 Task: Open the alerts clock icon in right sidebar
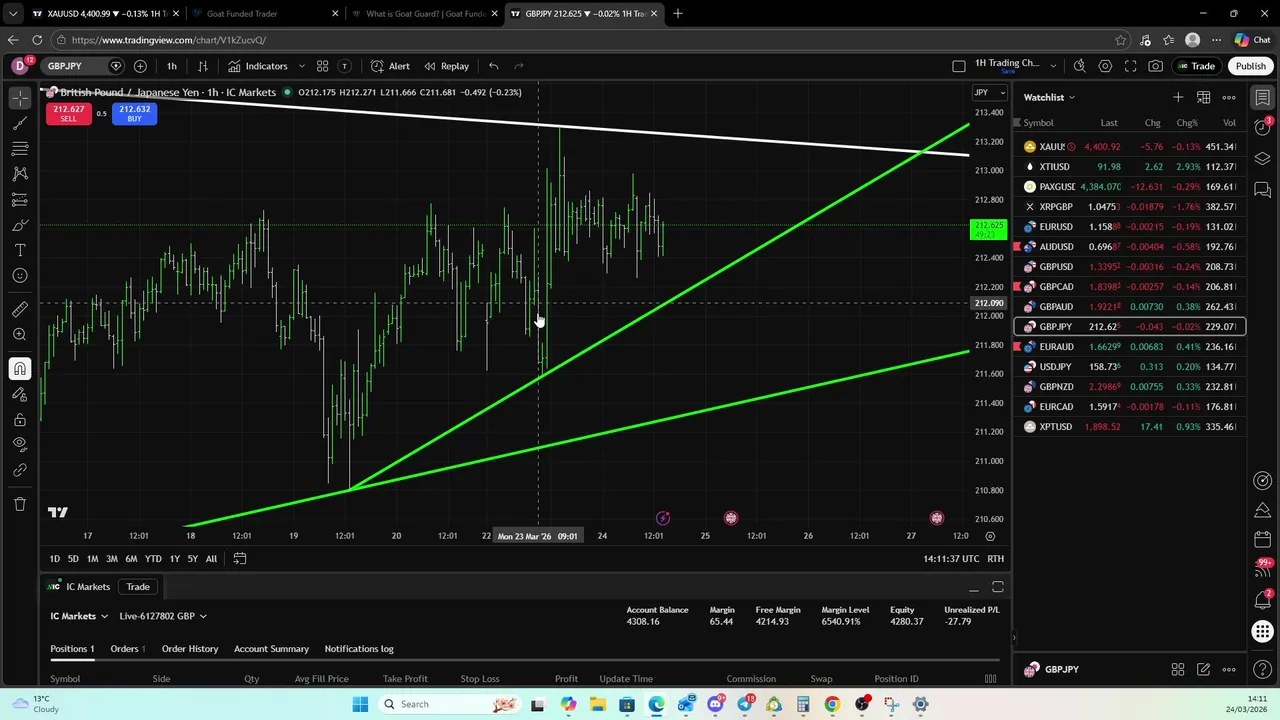tap(1263, 127)
